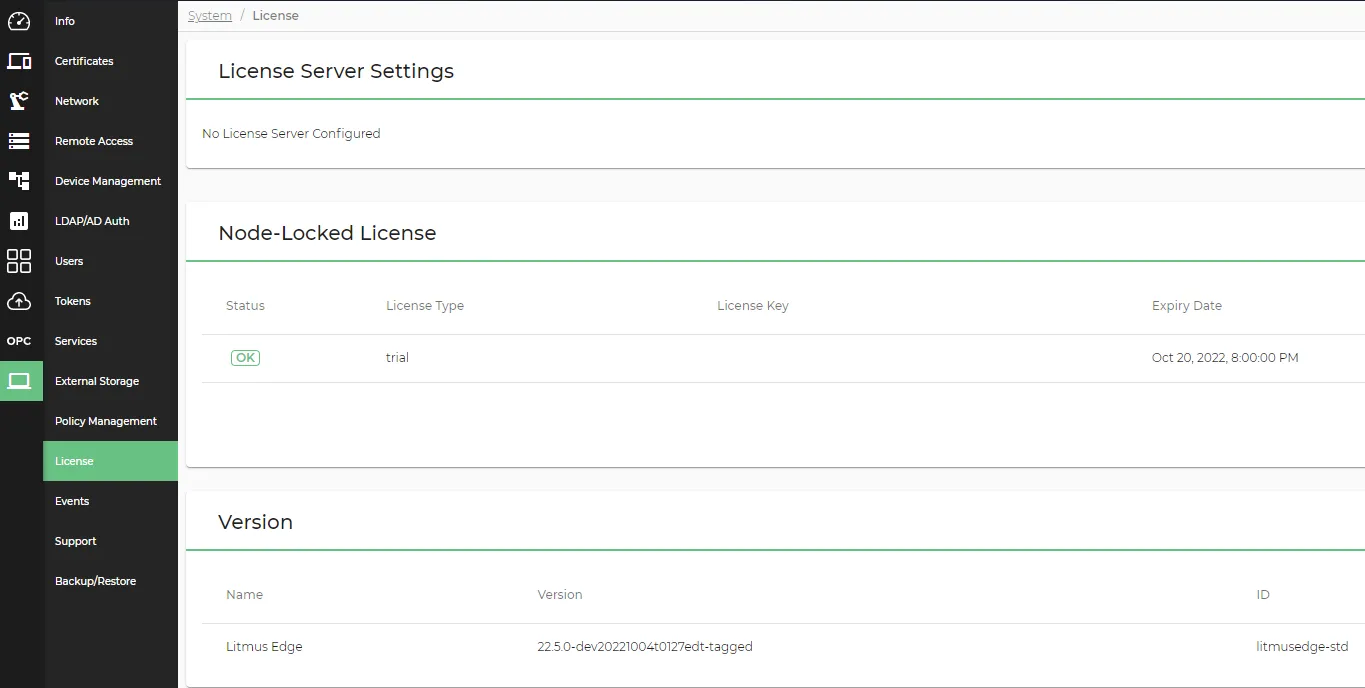The height and width of the screenshot is (688, 1365).
Task: Select External Storage
Action: click(x=97, y=381)
